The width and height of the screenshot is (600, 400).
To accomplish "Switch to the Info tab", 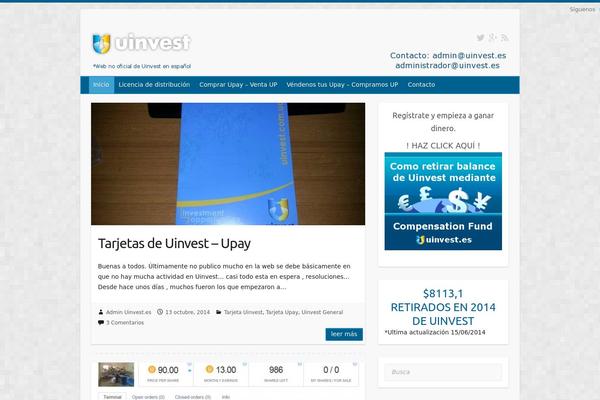I will click(x=226, y=397).
